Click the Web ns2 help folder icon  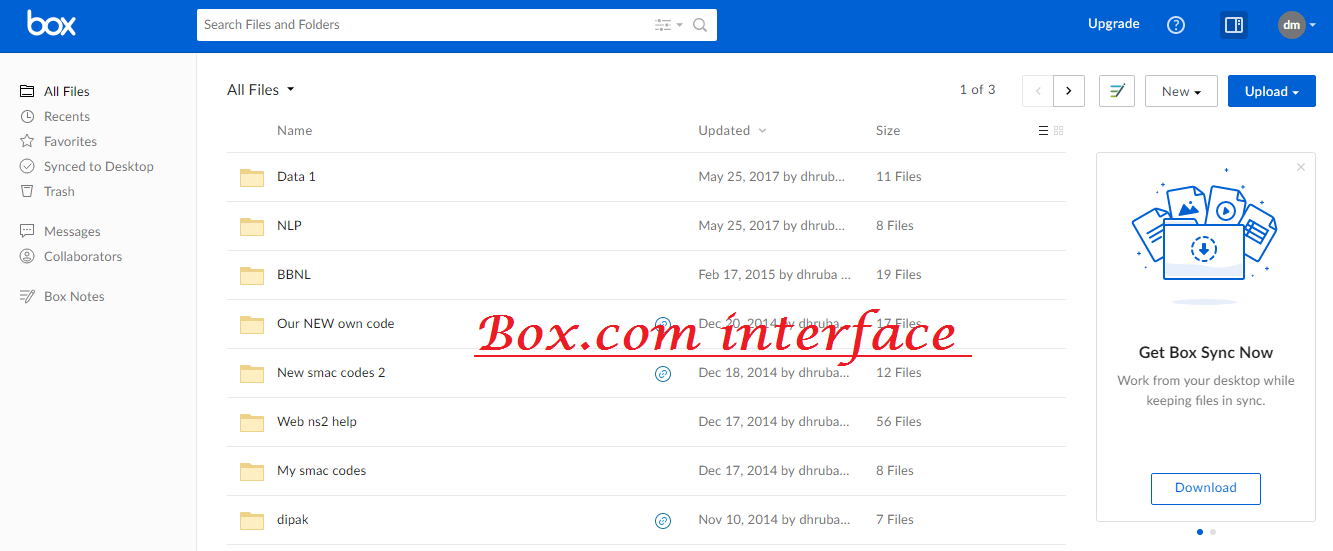click(252, 422)
